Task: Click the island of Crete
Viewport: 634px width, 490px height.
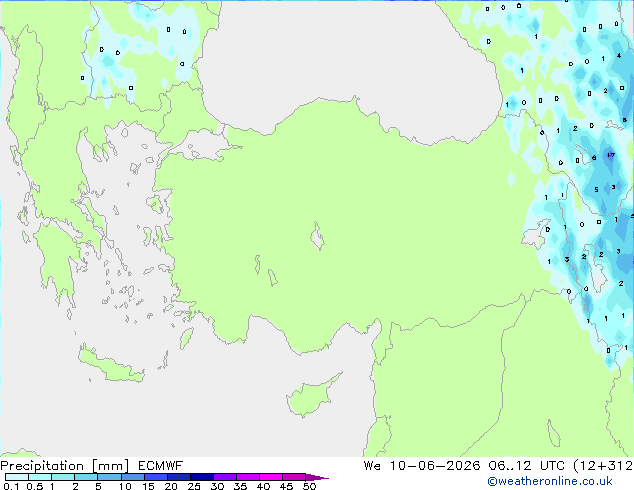Action: [110, 365]
